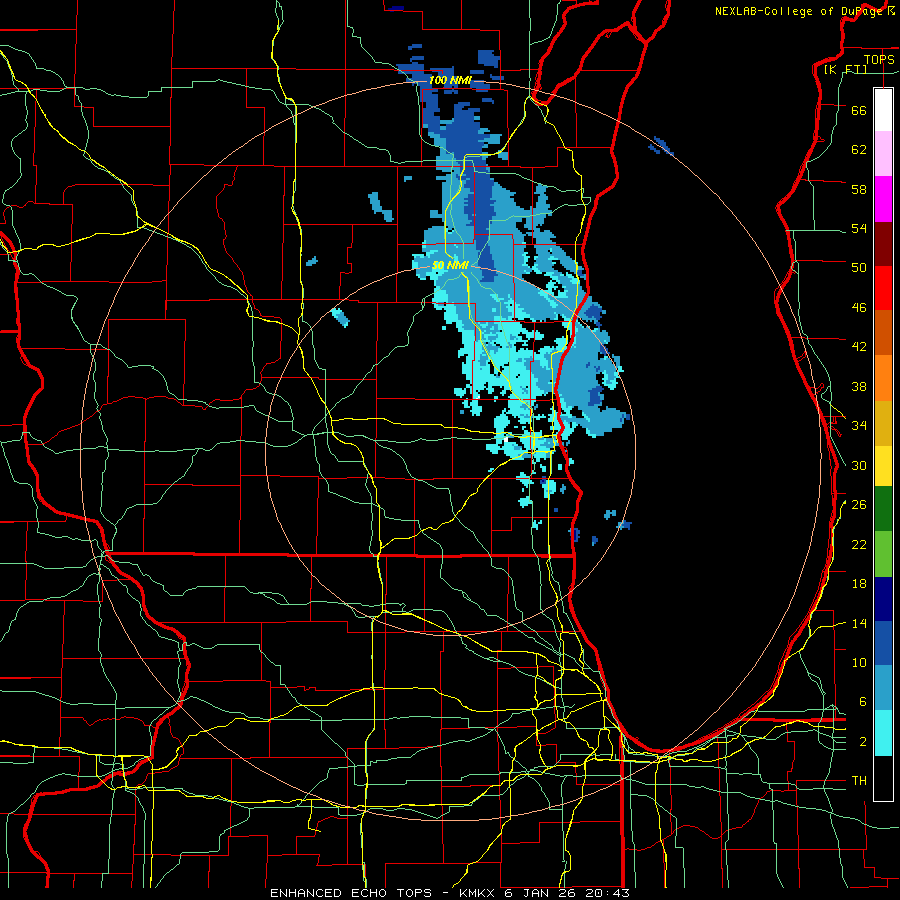Click the 30 legend value
900x900 pixels.
tap(859, 465)
